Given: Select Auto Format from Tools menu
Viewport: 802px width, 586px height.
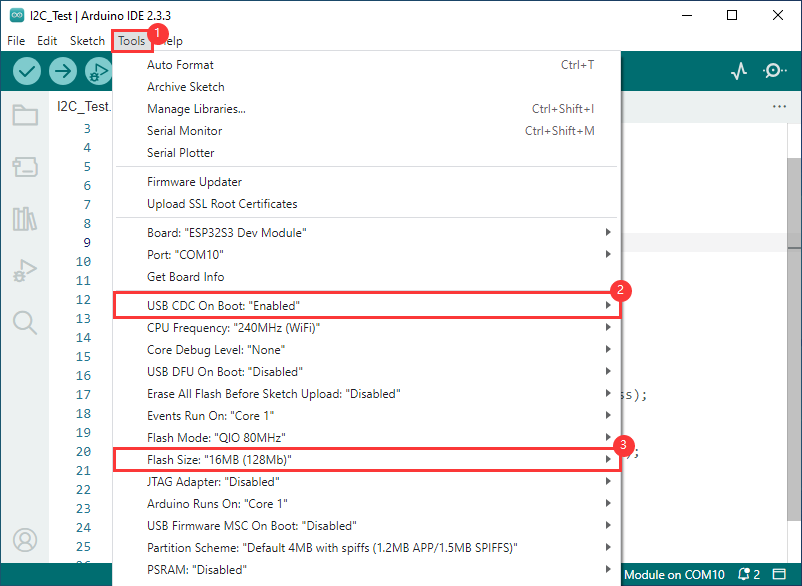Looking at the screenshot, I should click(x=181, y=65).
